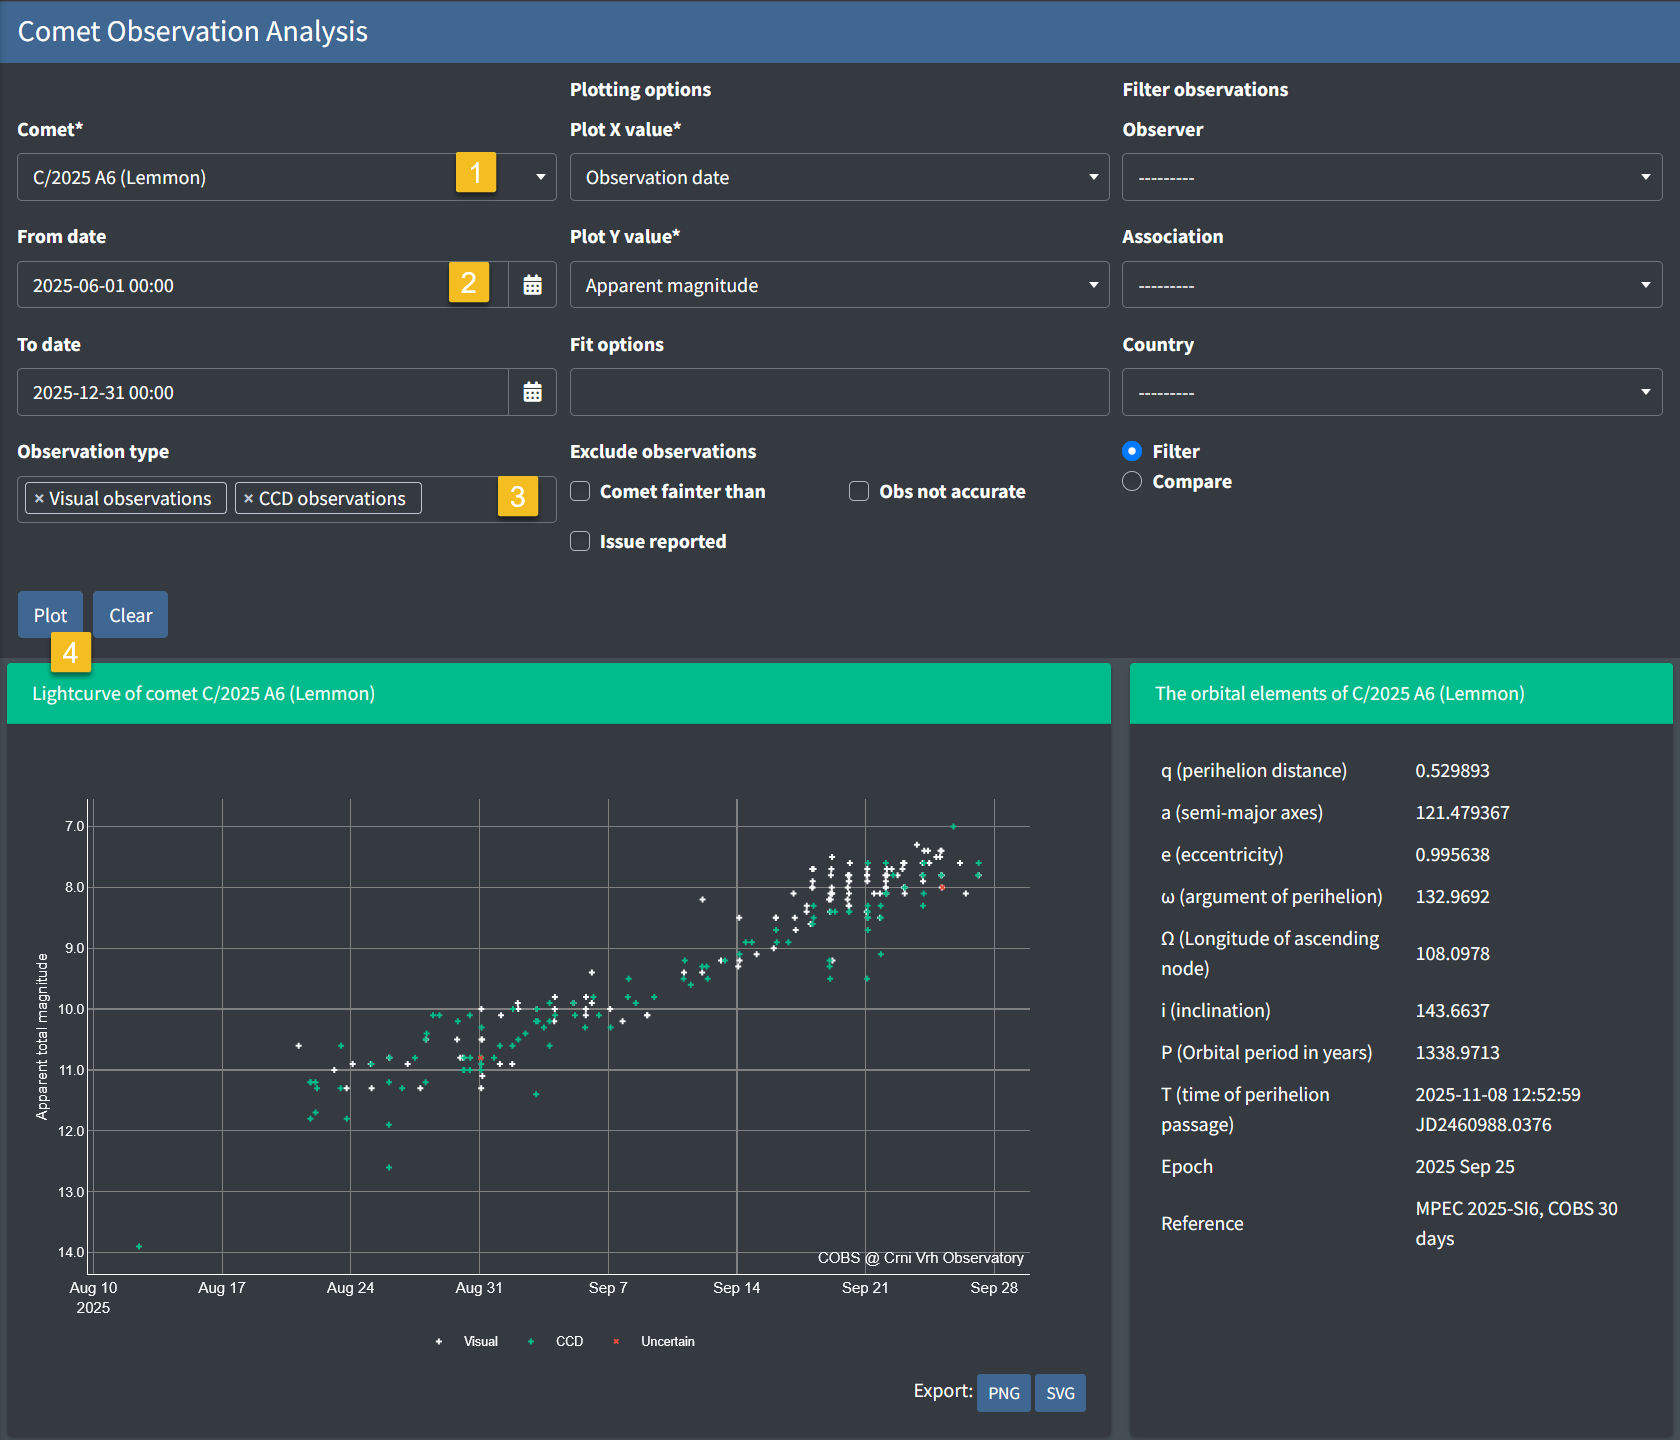Expand the Observer filter dropdown
This screenshot has width=1680, height=1440.
(1391, 177)
